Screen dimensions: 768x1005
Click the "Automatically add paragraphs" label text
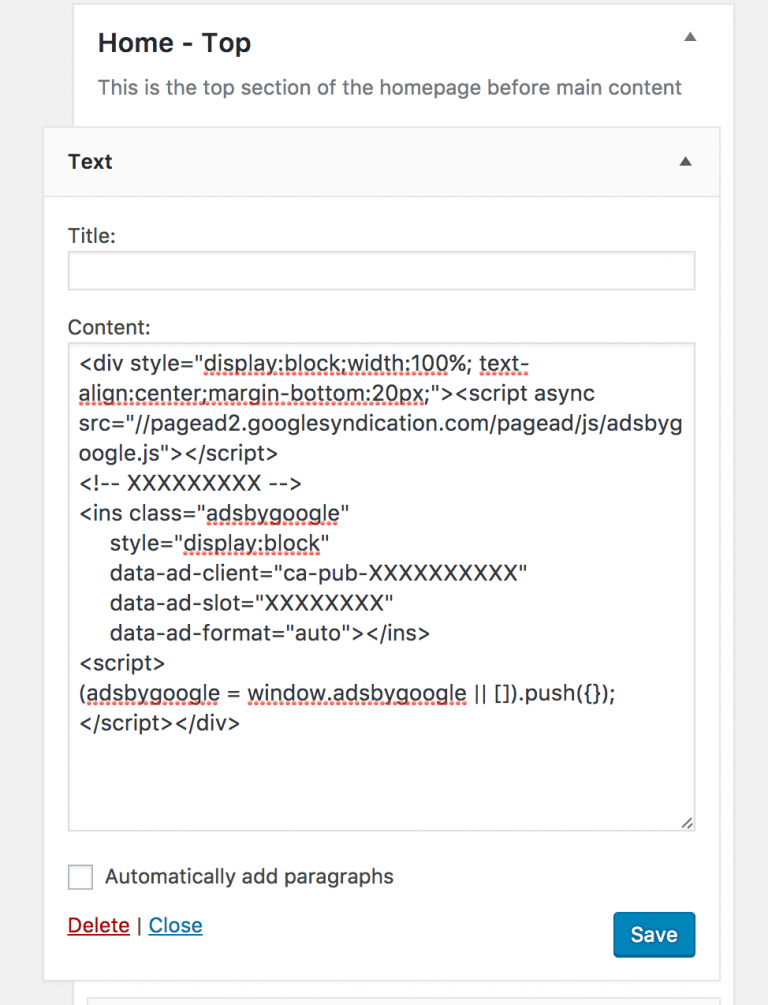point(249,877)
